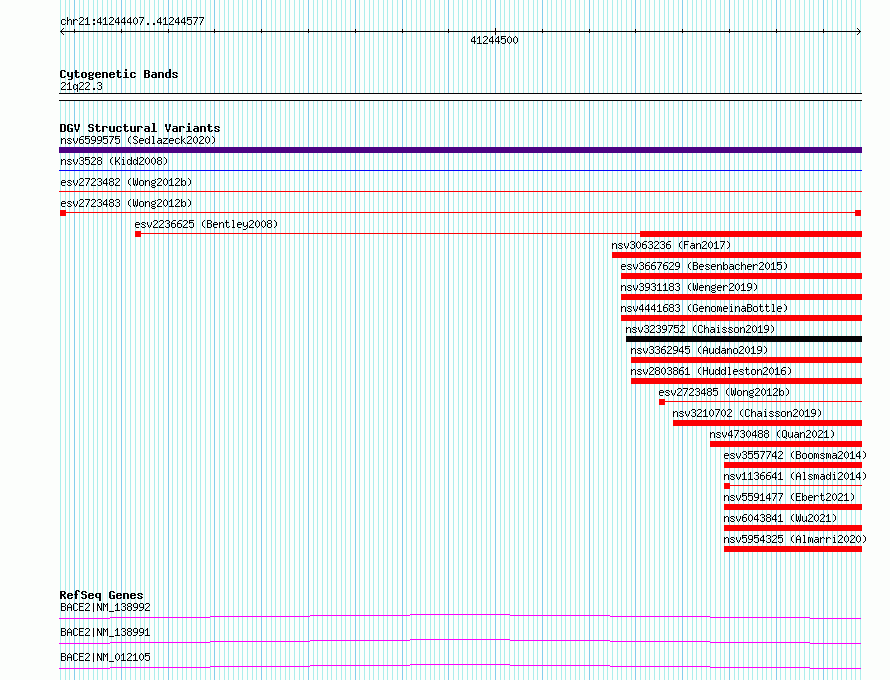The image size is (890, 680).
Task: Click the RefSeq Genes track title
Action: (101, 595)
